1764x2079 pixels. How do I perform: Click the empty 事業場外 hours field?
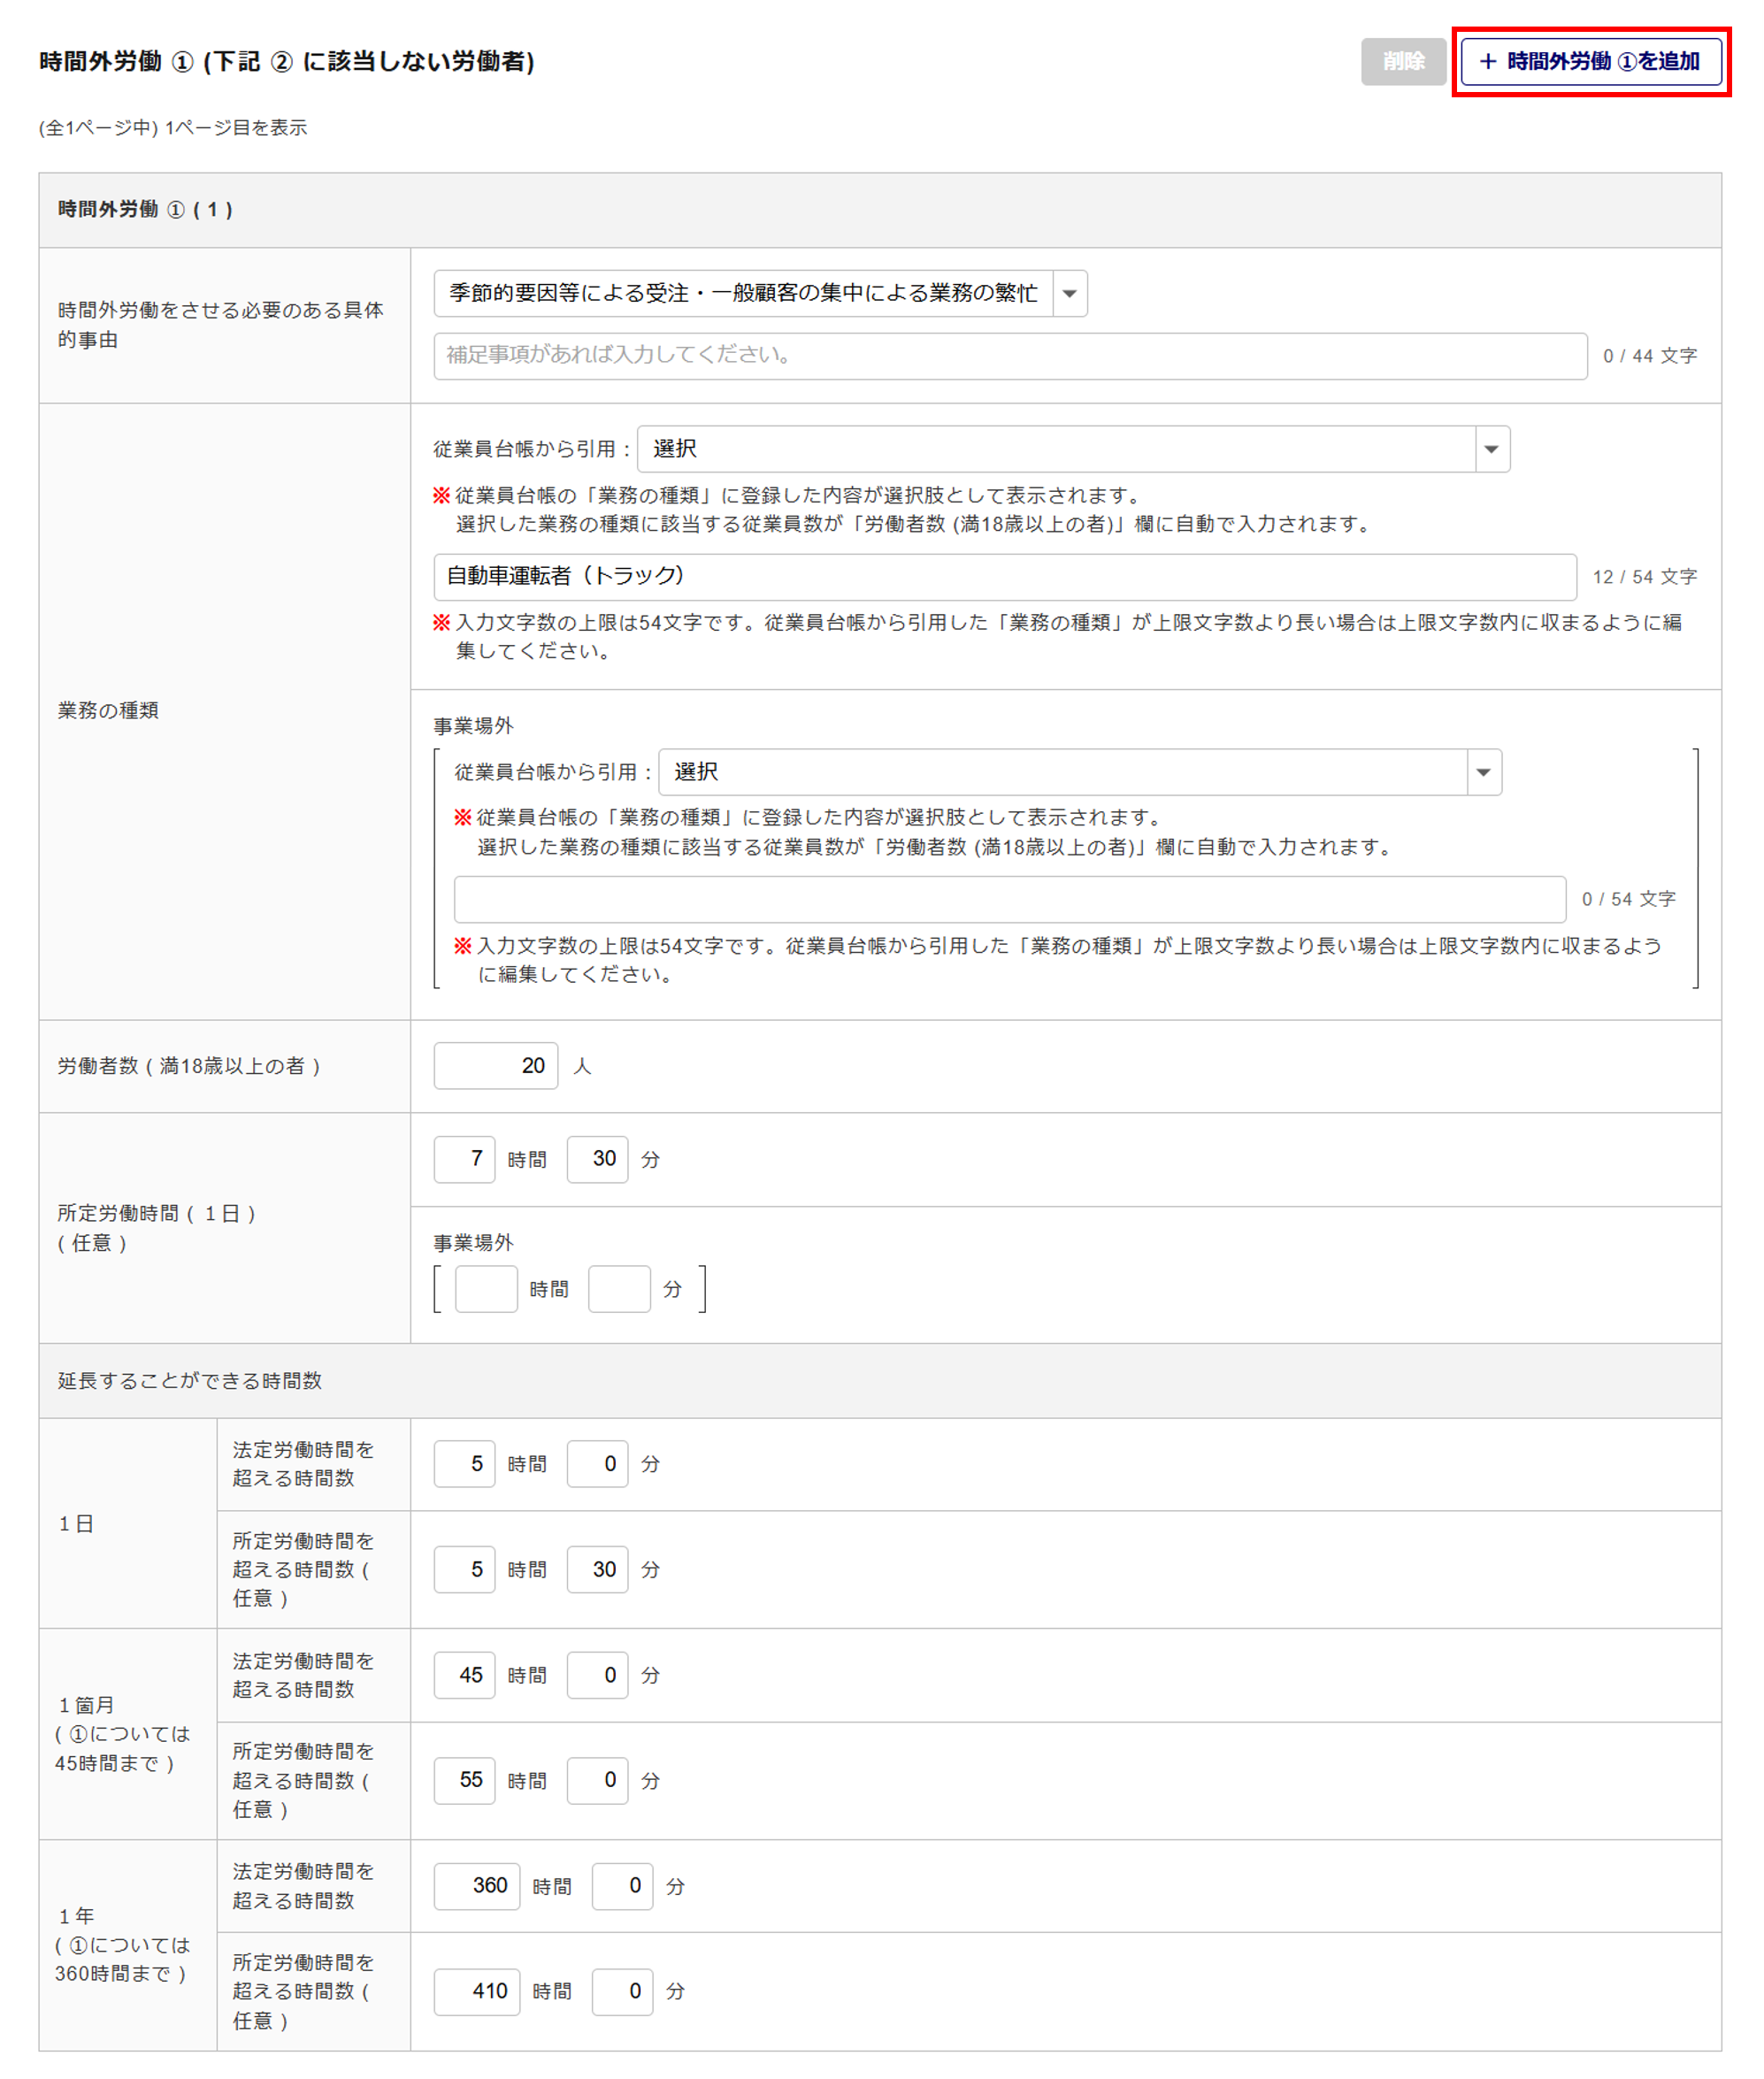pyautogui.click(x=486, y=1288)
